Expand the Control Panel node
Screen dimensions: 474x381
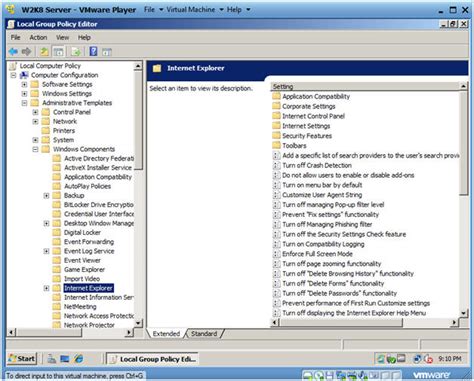click(x=35, y=112)
